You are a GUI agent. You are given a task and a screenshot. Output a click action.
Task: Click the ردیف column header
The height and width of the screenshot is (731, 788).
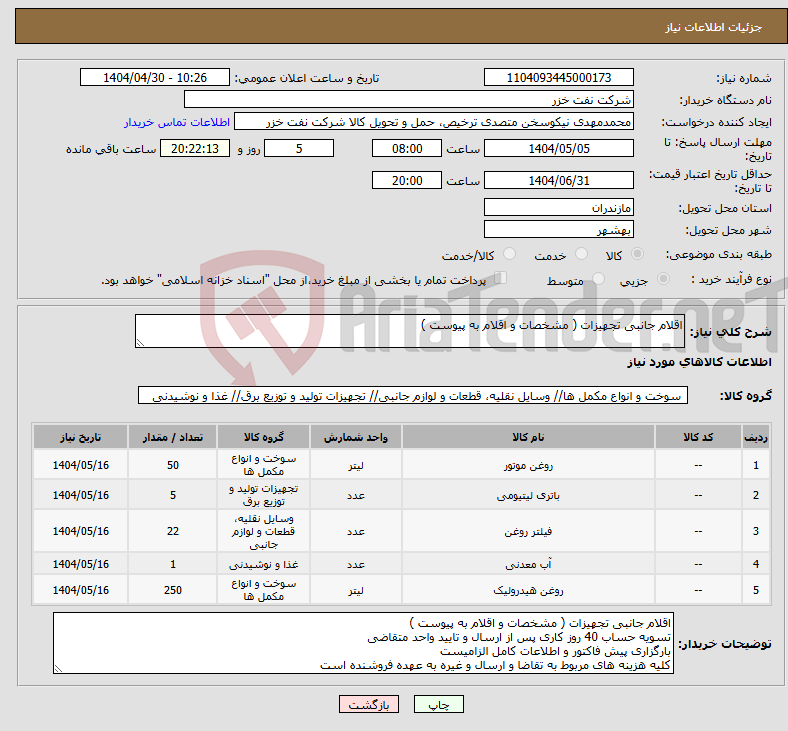755,437
